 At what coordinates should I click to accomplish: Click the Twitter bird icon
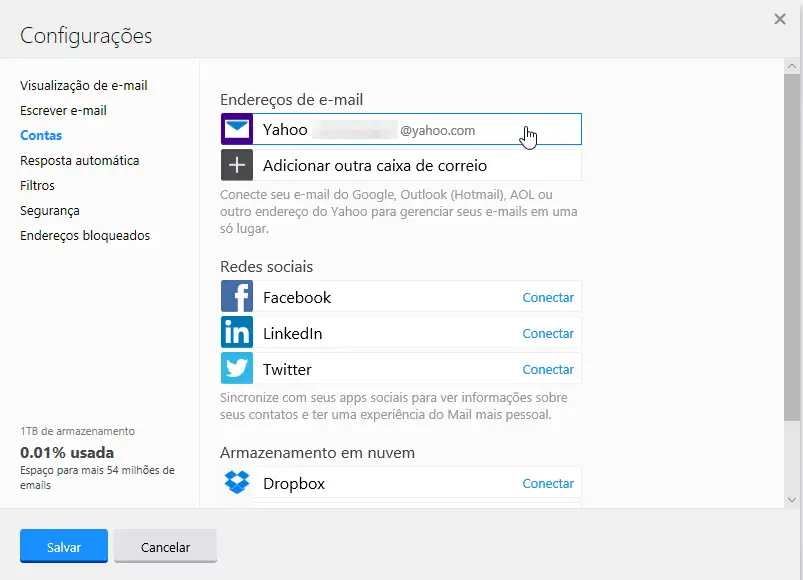click(x=237, y=369)
